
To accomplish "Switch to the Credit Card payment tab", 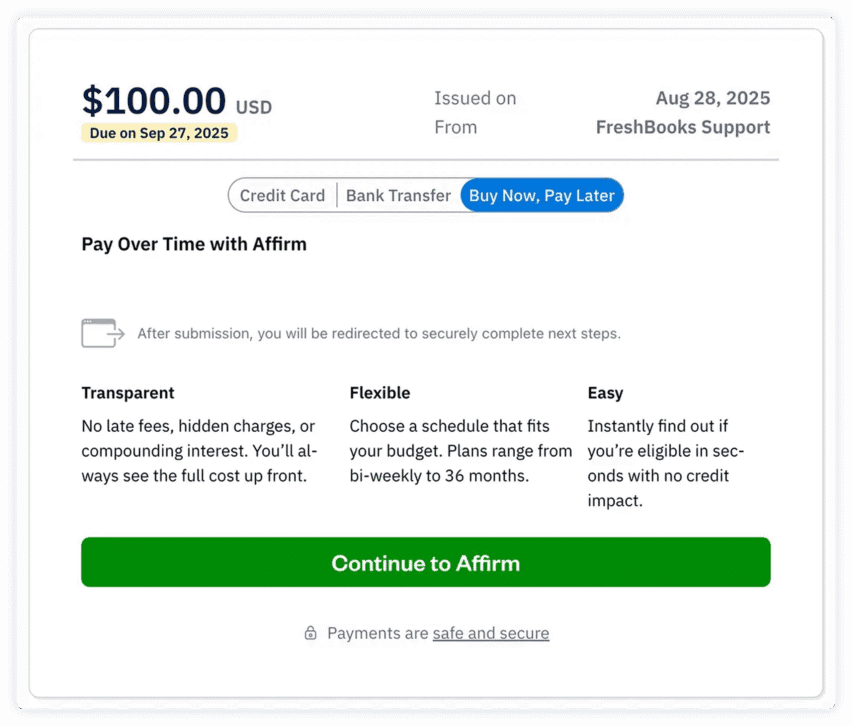I will pyautogui.click(x=284, y=195).
